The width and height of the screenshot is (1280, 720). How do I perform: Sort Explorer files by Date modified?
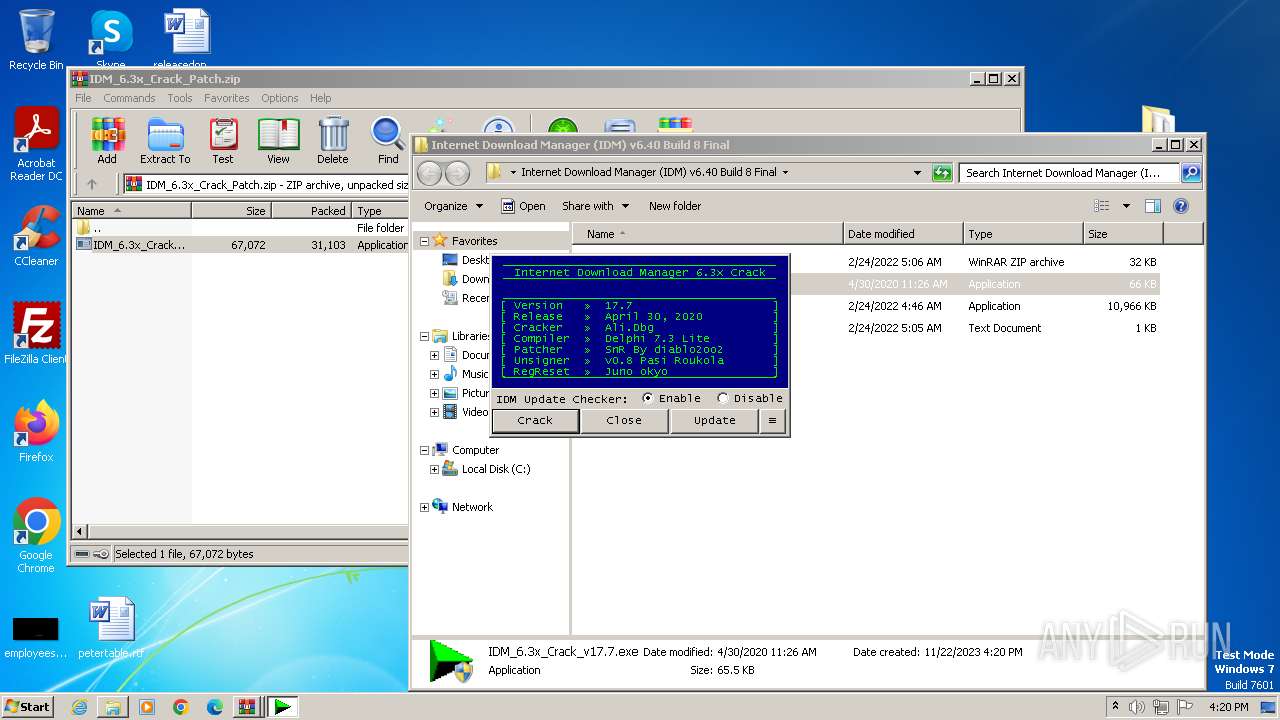click(903, 234)
